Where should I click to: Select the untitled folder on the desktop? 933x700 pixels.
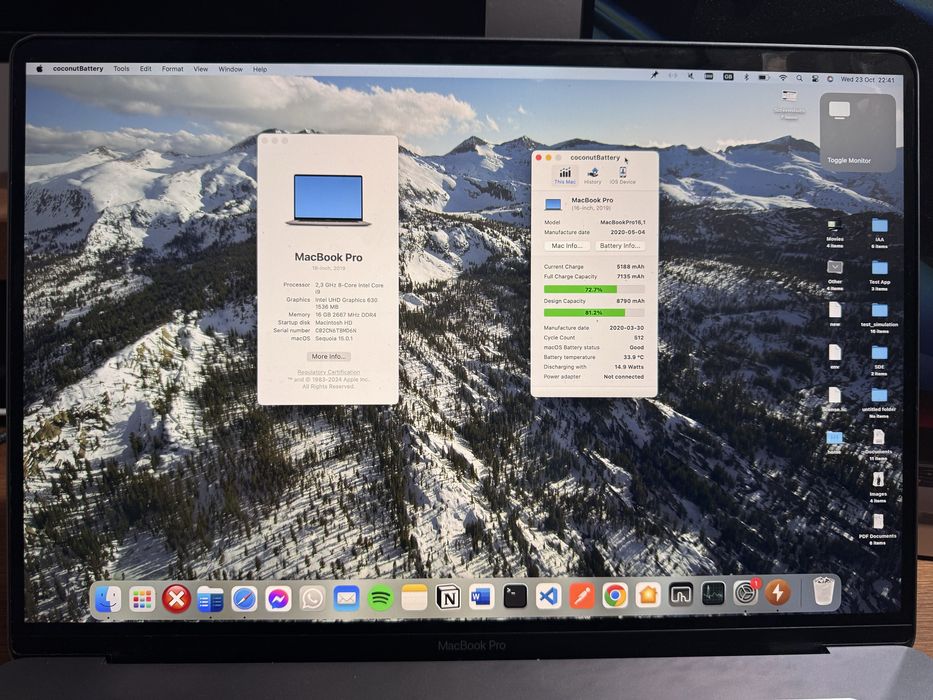point(879,402)
